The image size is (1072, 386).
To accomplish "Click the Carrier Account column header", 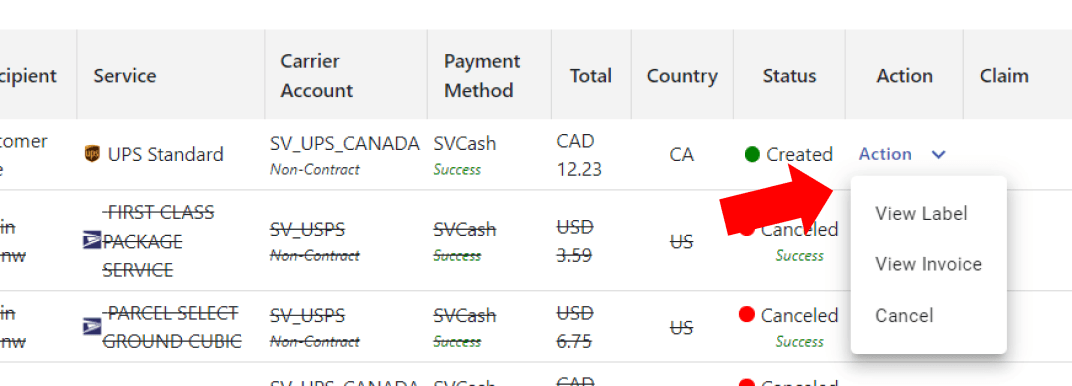I will (317, 75).
